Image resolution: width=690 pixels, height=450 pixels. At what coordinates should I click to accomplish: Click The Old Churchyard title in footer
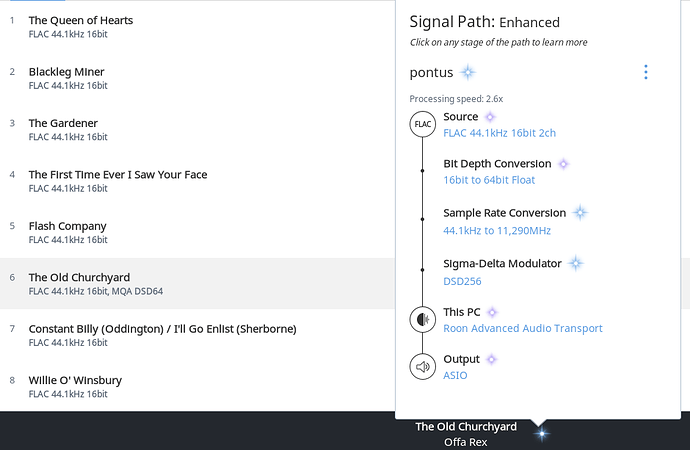(x=466, y=427)
